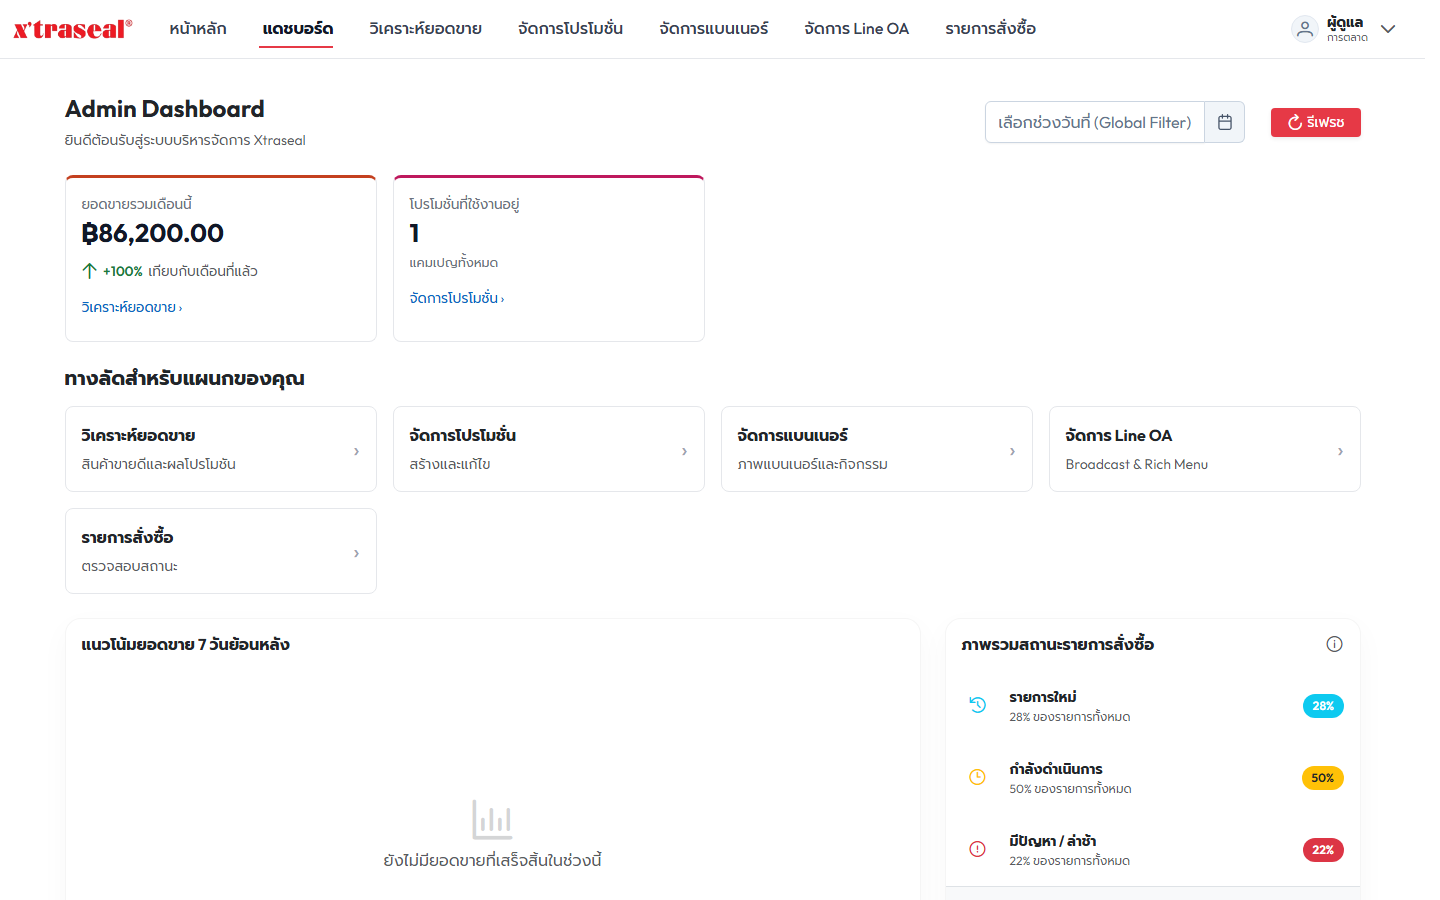
Task: Click the ยังไม่มียอดขายที่เสร็จสิ้นในช่วงนี้ message
Action: (x=492, y=860)
